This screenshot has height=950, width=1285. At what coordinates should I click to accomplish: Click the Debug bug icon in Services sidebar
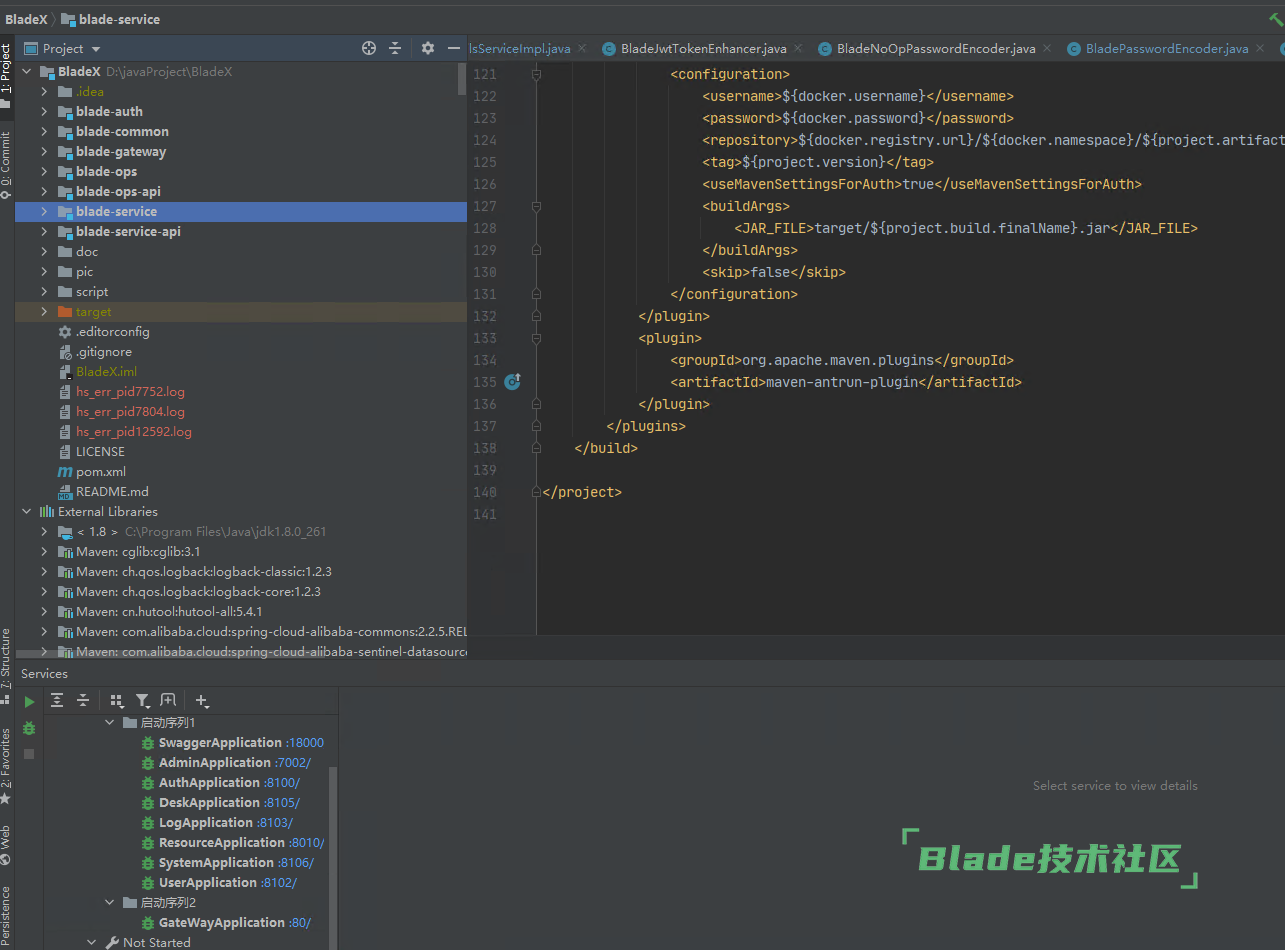tap(29, 728)
